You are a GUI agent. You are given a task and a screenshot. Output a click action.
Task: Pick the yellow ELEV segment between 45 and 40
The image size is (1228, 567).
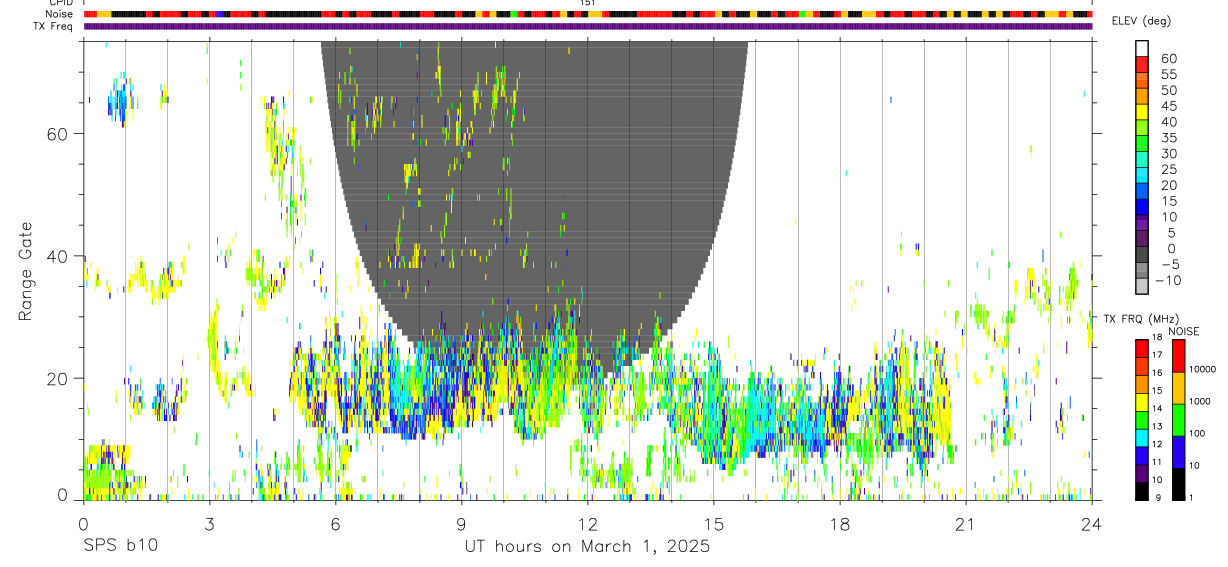(1142, 112)
